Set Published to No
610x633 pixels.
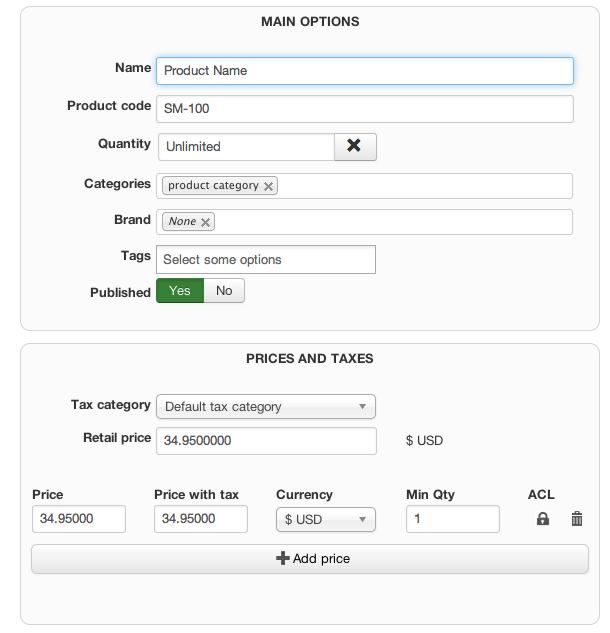tap(224, 291)
